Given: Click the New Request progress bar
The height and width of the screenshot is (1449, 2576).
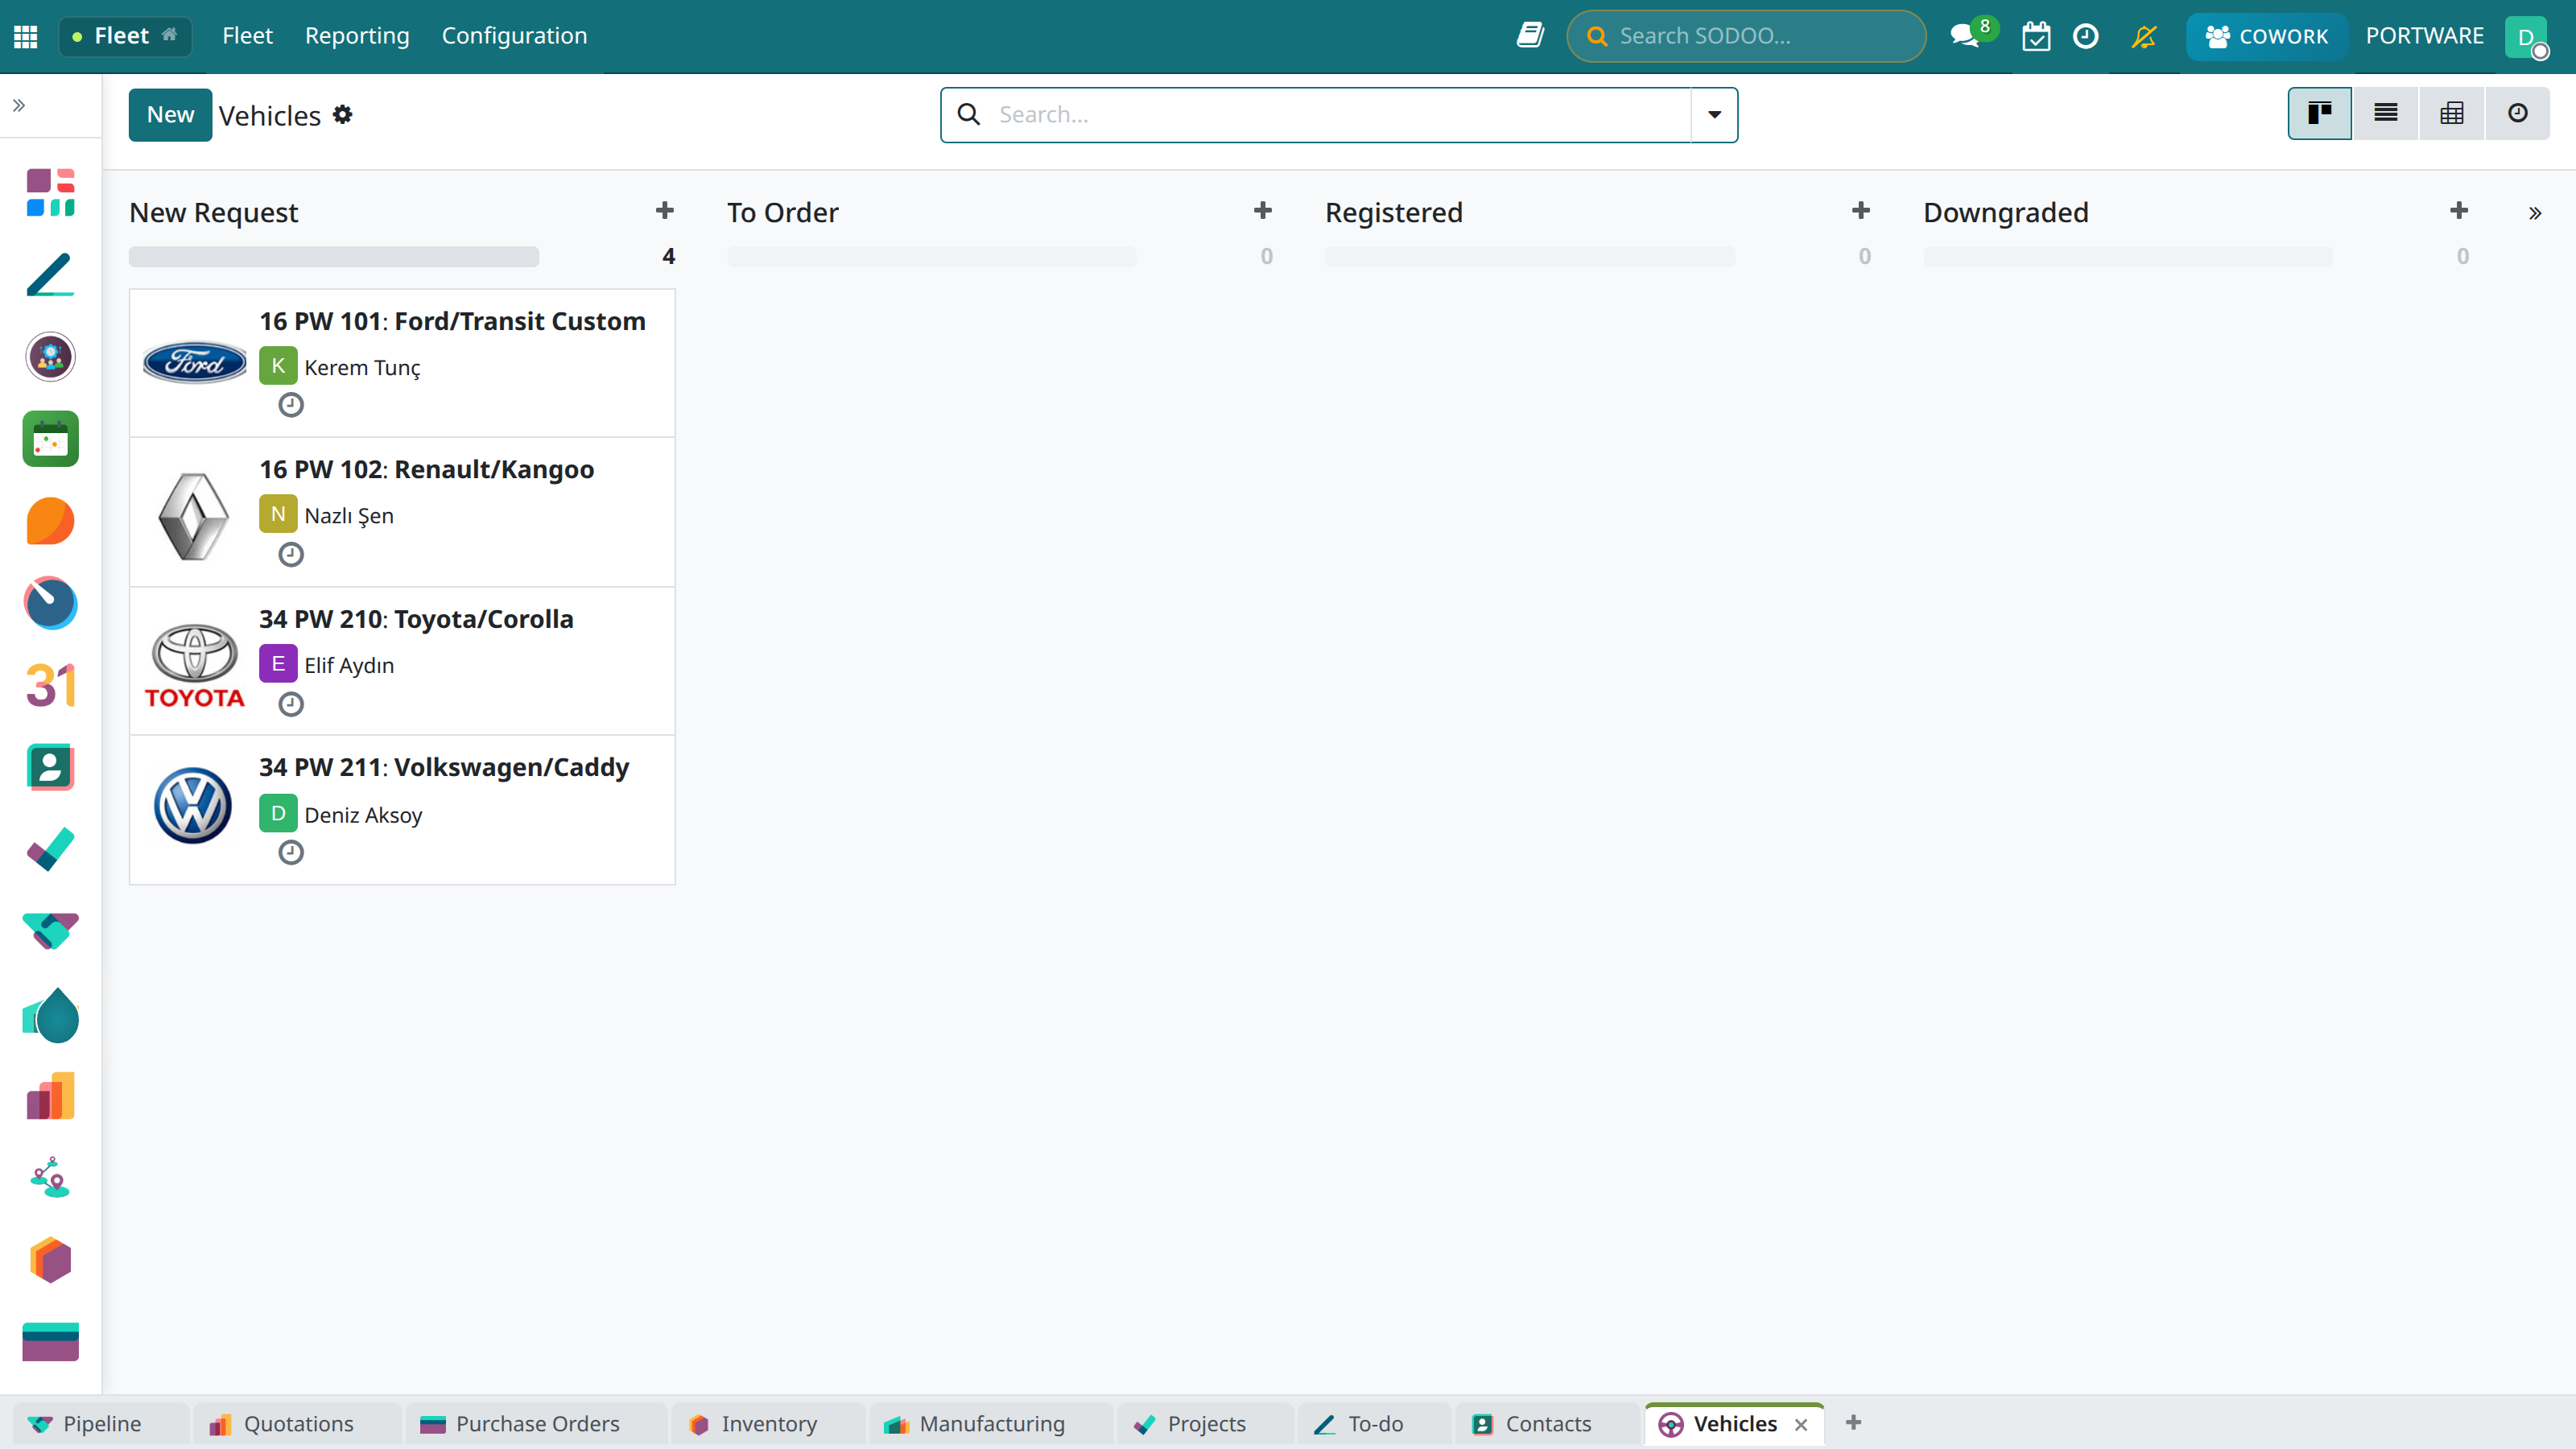Looking at the screenshot, I should click(x=334, y=257).
